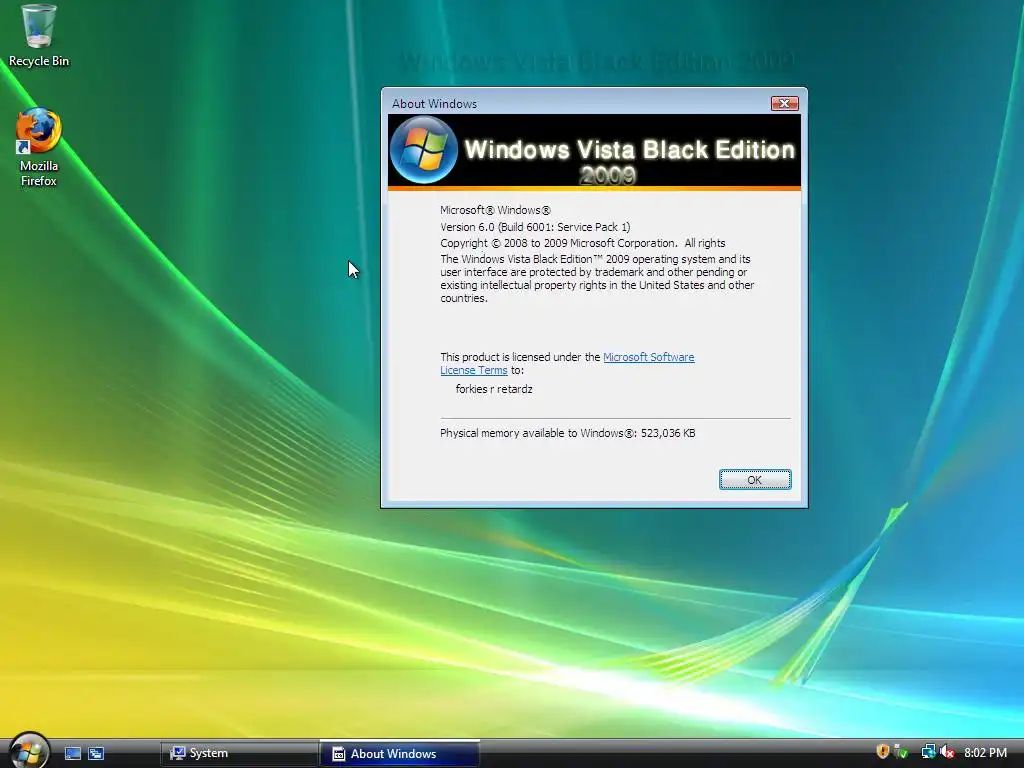Click the 8:02 PM clock
The width and height of the screenshot is (1024, 768).
[985, 753]
